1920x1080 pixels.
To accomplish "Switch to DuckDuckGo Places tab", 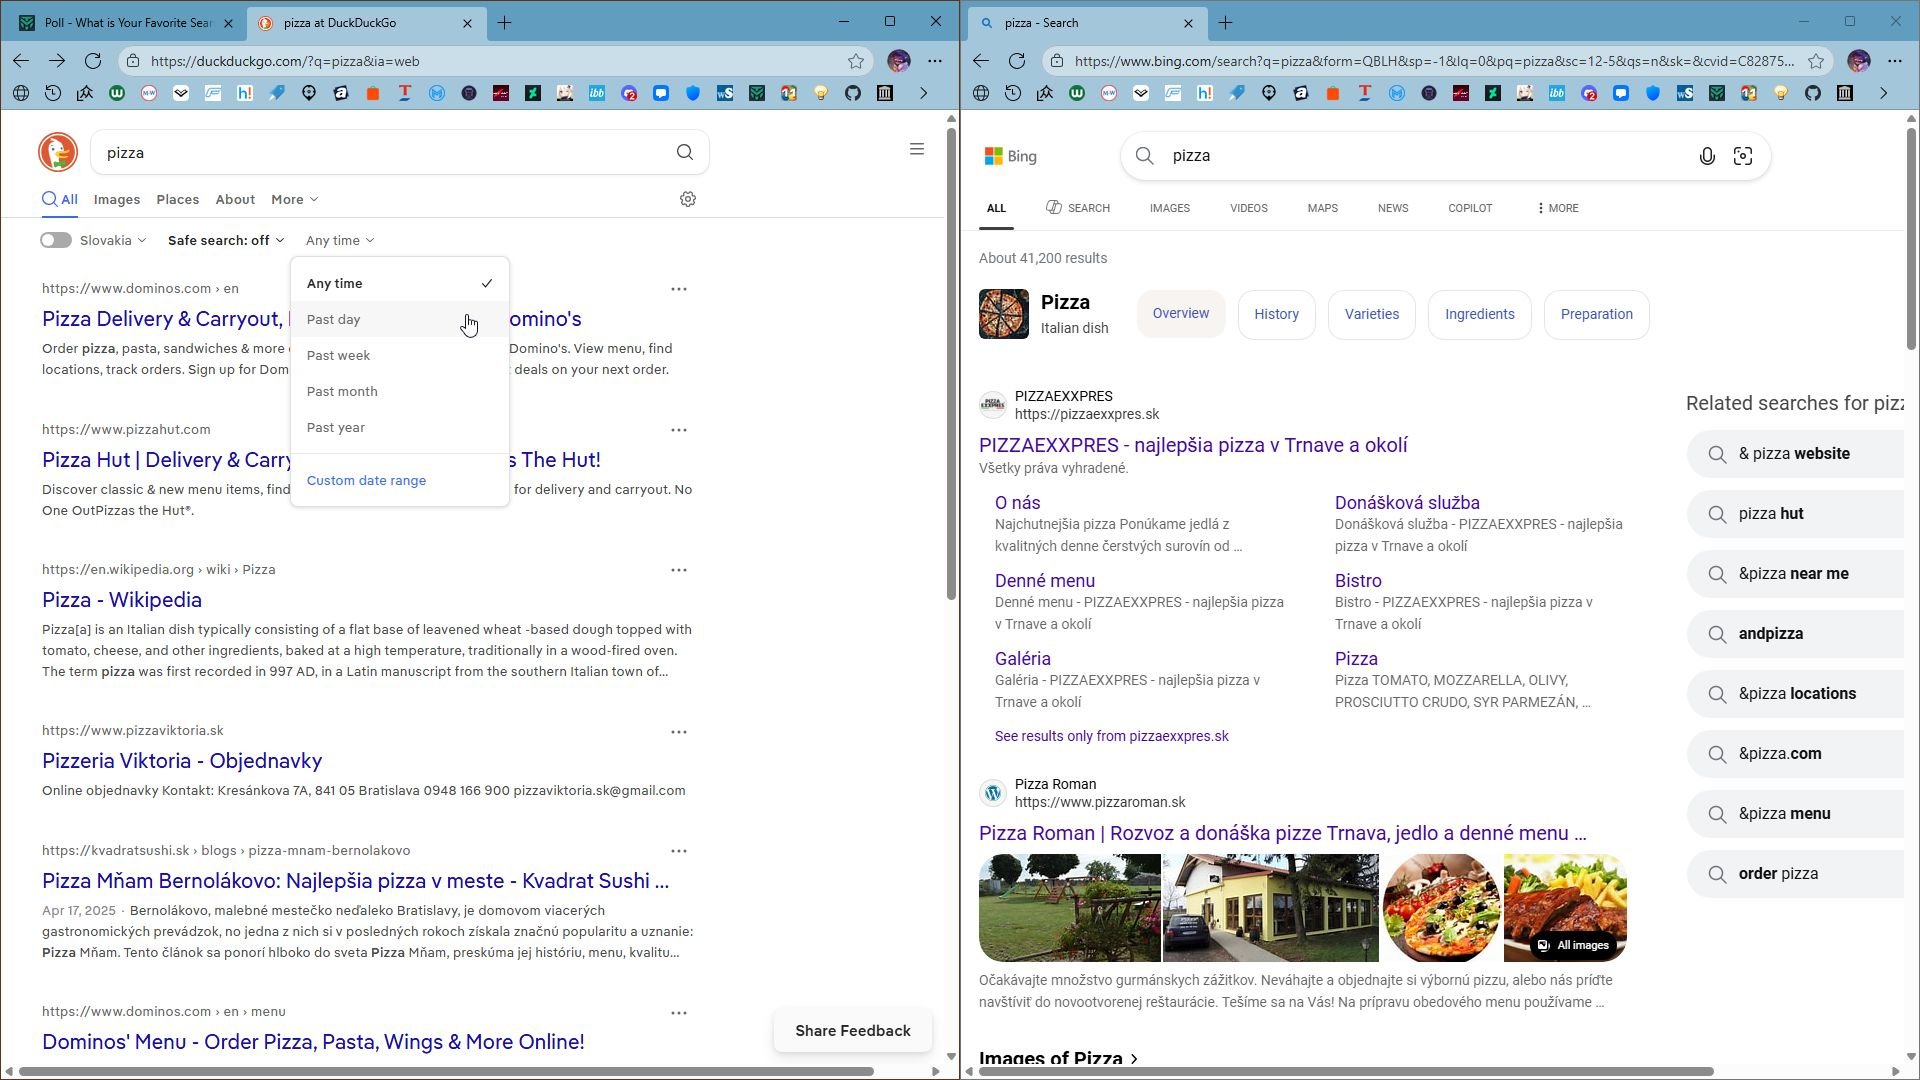I will point(178,199).
